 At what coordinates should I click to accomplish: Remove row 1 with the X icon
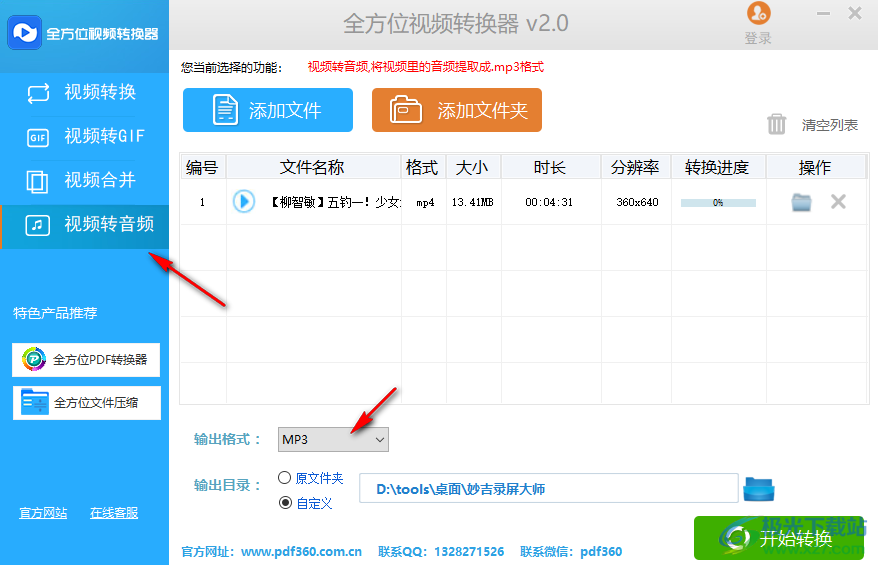(838, 202)
